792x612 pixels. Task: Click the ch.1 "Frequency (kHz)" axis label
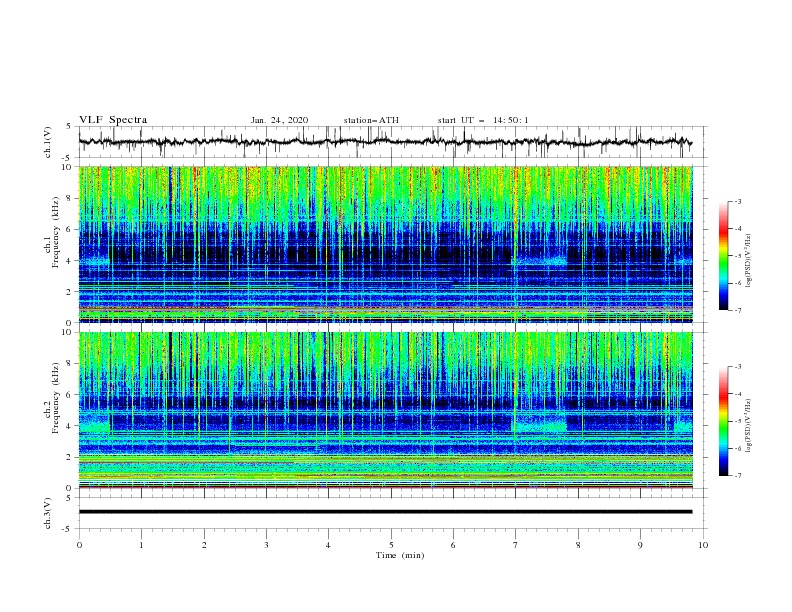click(55, 233)
